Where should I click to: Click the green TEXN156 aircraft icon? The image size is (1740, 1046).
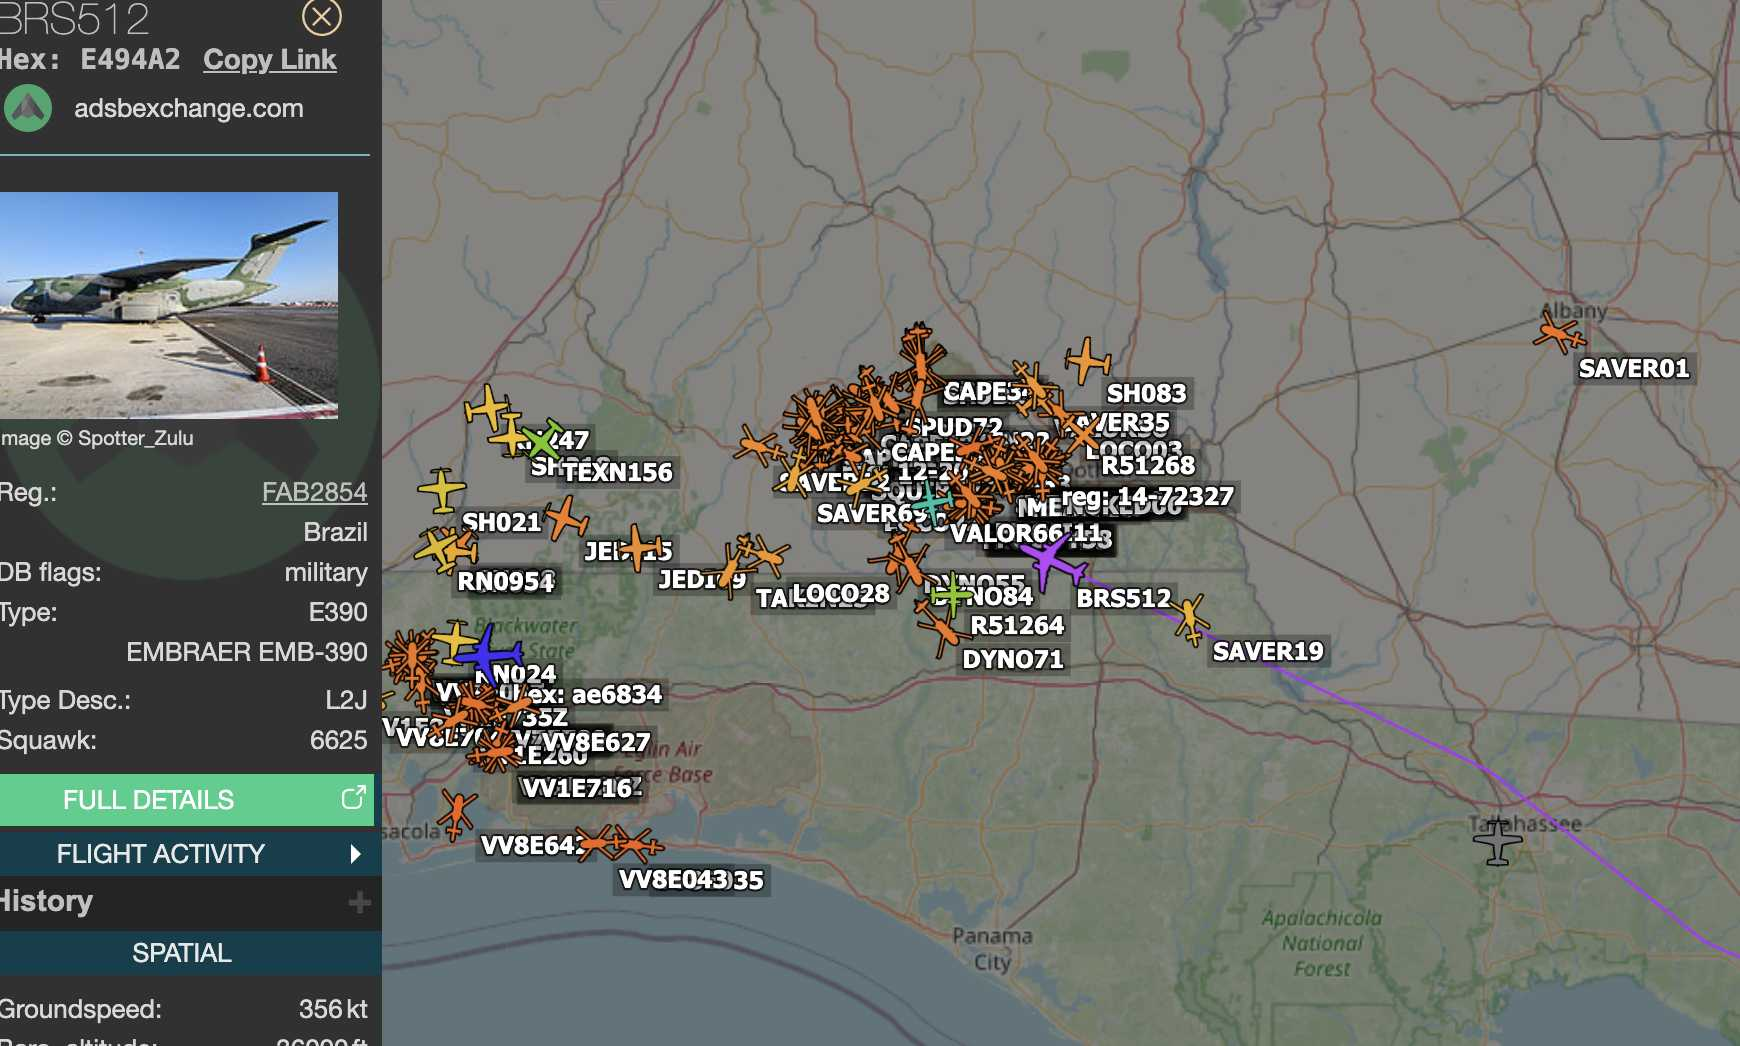541,441
